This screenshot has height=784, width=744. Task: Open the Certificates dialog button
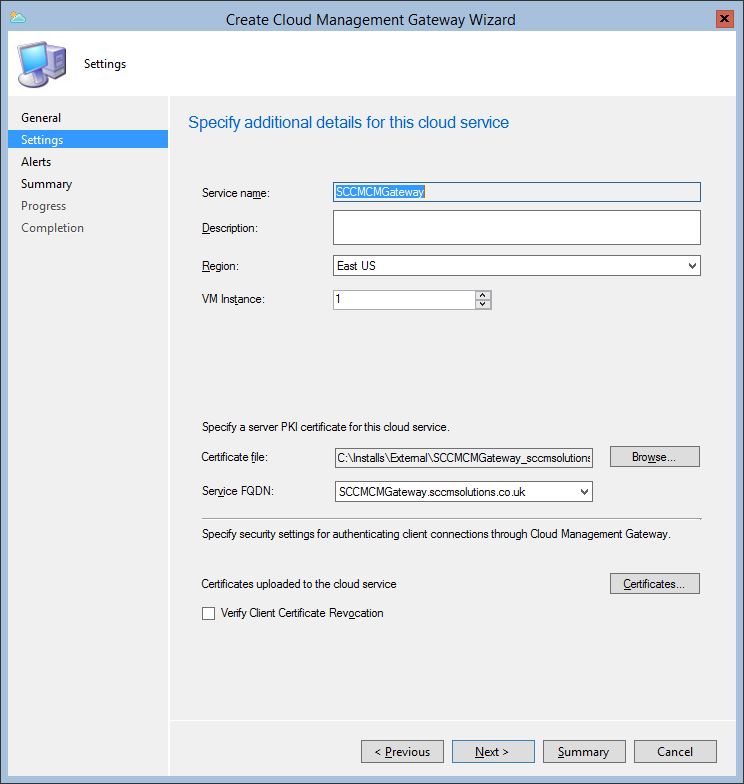point(654,584)
